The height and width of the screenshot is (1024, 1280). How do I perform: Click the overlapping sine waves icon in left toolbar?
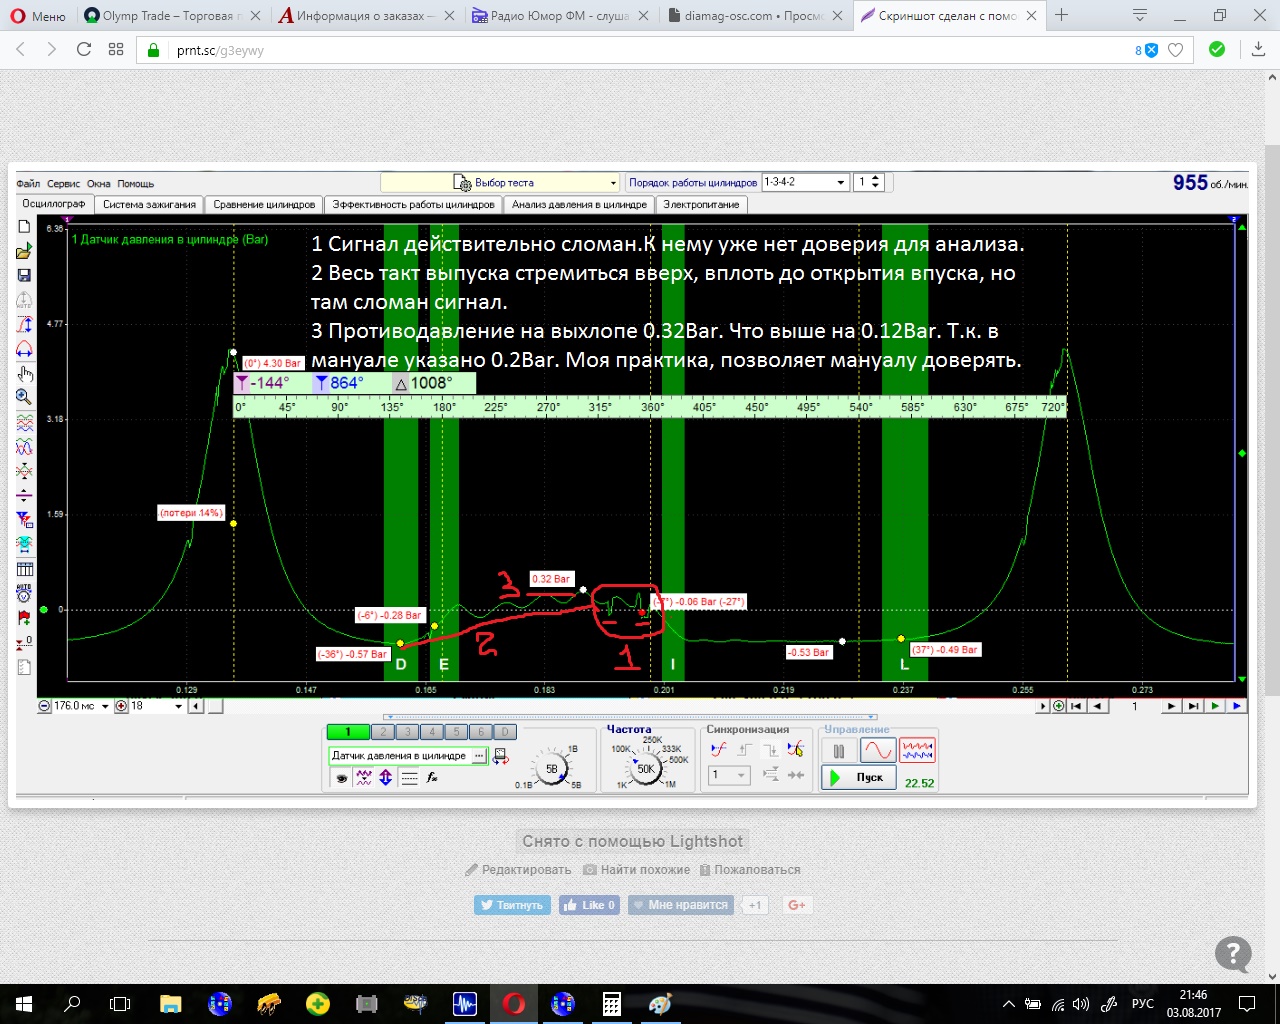[25, 447]
